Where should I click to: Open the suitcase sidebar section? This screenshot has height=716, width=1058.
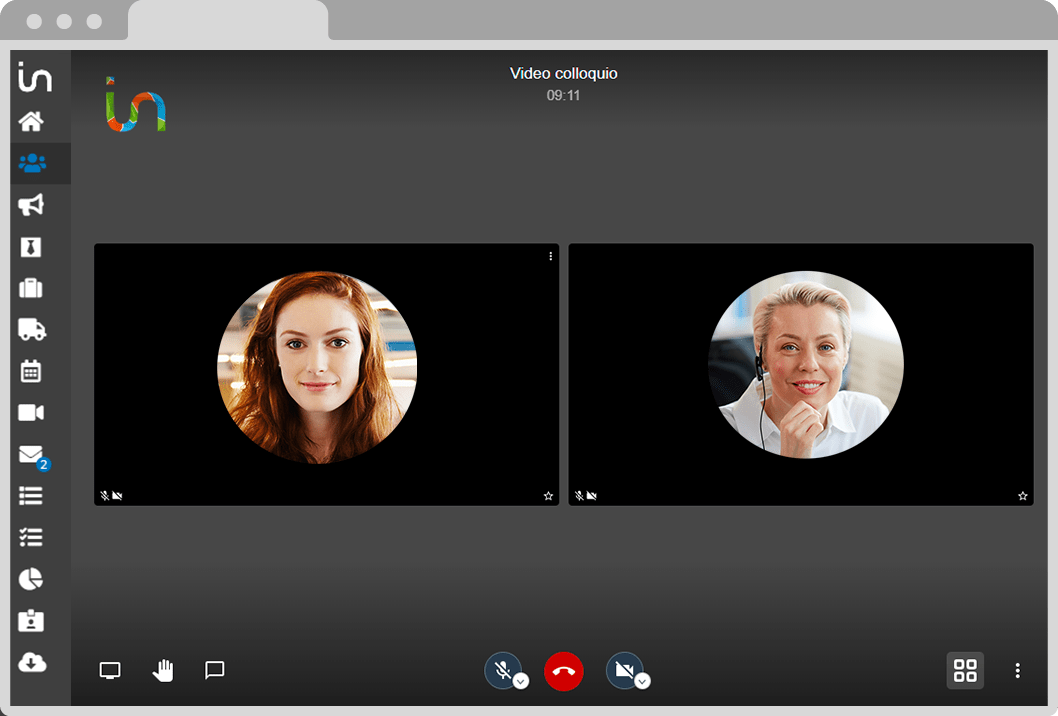[x=30, y=288]
